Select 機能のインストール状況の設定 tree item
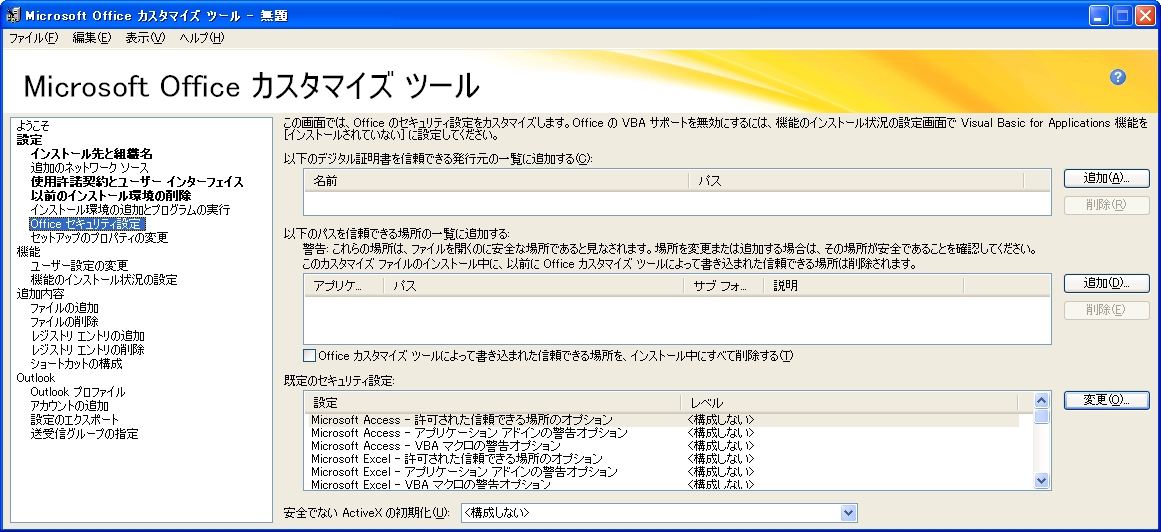1161x532 pixels. click(103, 280)
